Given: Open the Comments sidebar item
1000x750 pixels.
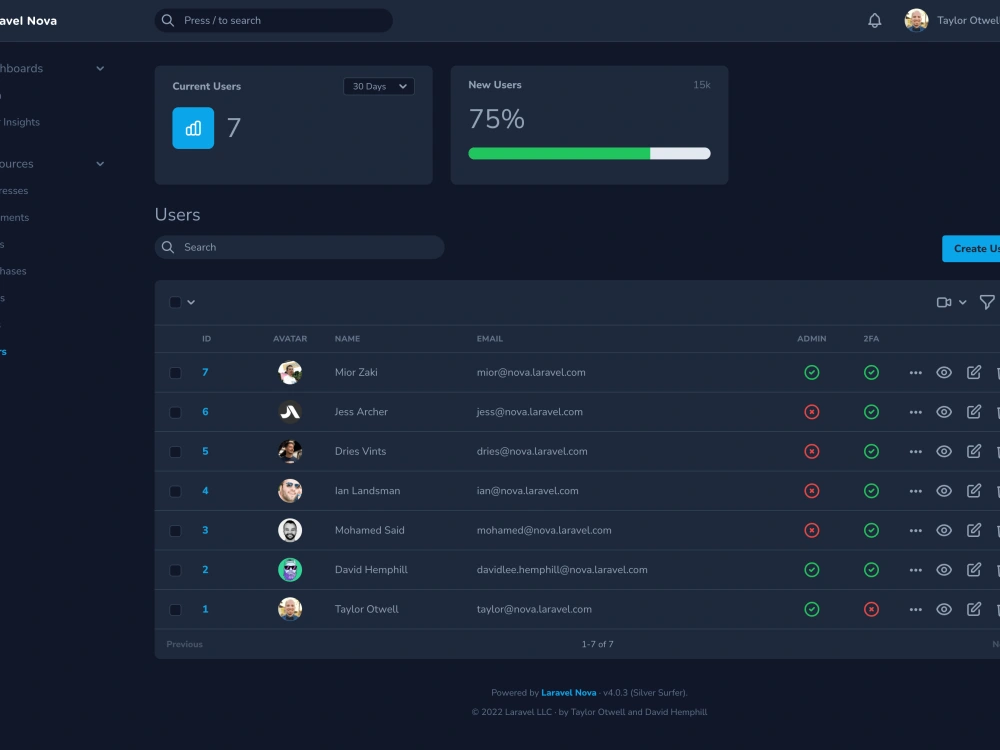Looking at the screenshot, I should coord(15,217).
